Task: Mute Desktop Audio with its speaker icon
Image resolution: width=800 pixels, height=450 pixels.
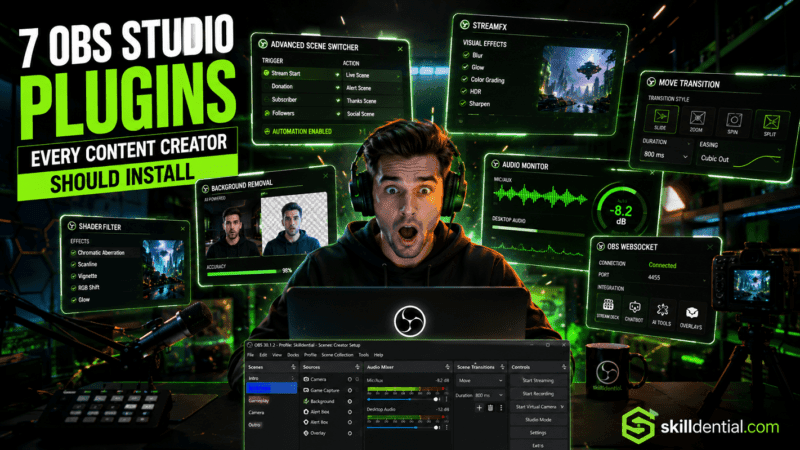Action: click(x=436, y=428)
